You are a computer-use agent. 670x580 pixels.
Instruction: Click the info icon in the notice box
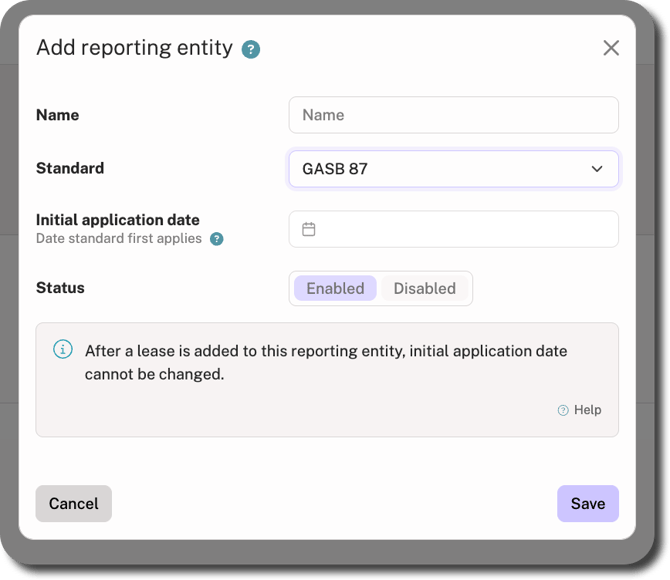63,349
